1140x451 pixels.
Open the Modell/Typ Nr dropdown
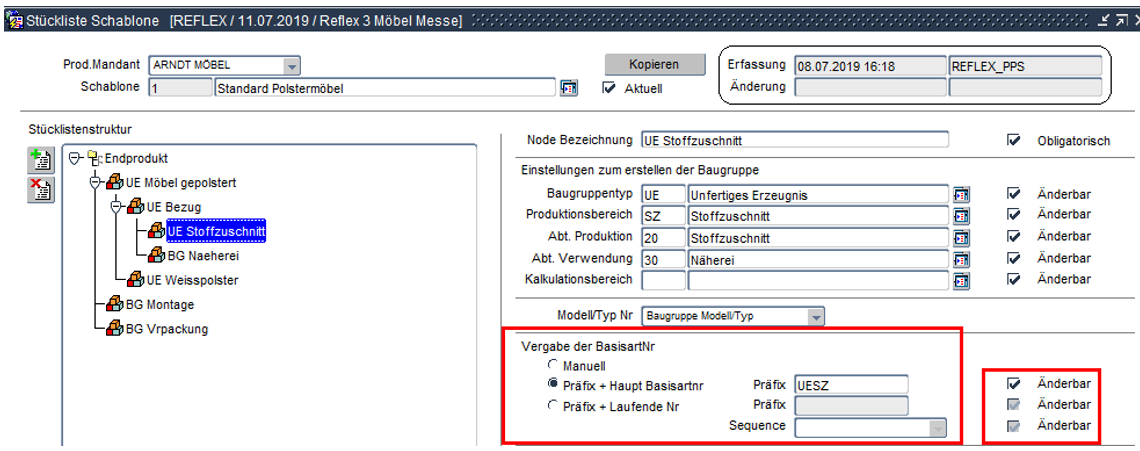coord(816,317)
